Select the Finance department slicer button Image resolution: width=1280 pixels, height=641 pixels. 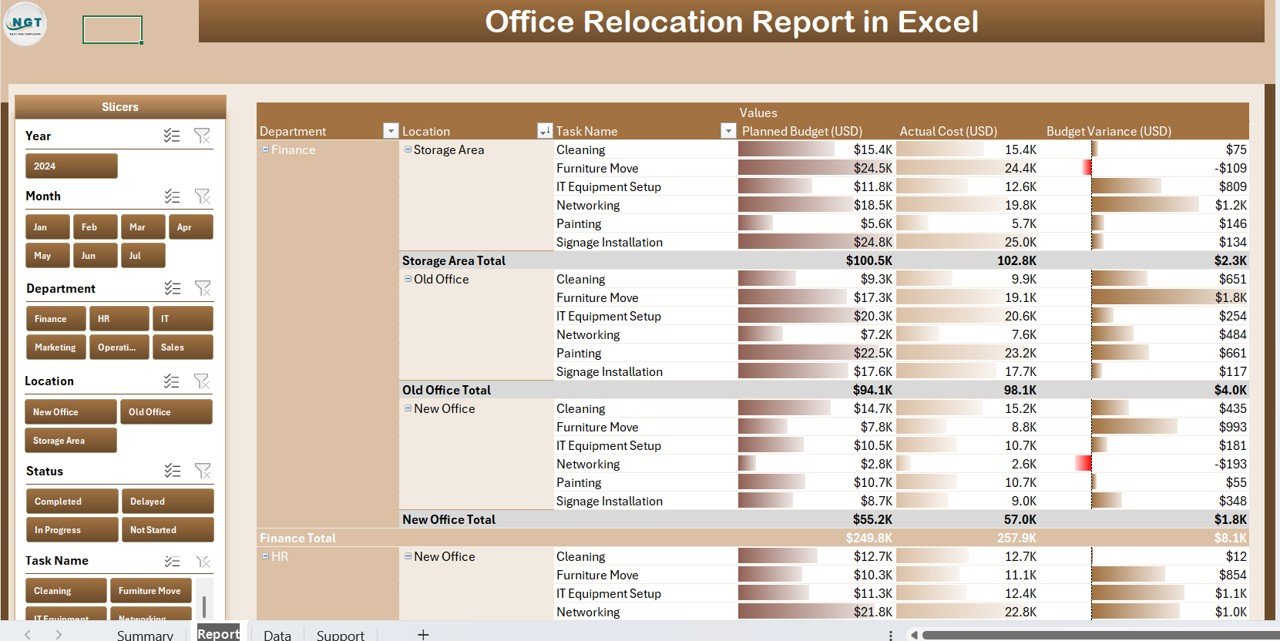(x=55, y=319)
